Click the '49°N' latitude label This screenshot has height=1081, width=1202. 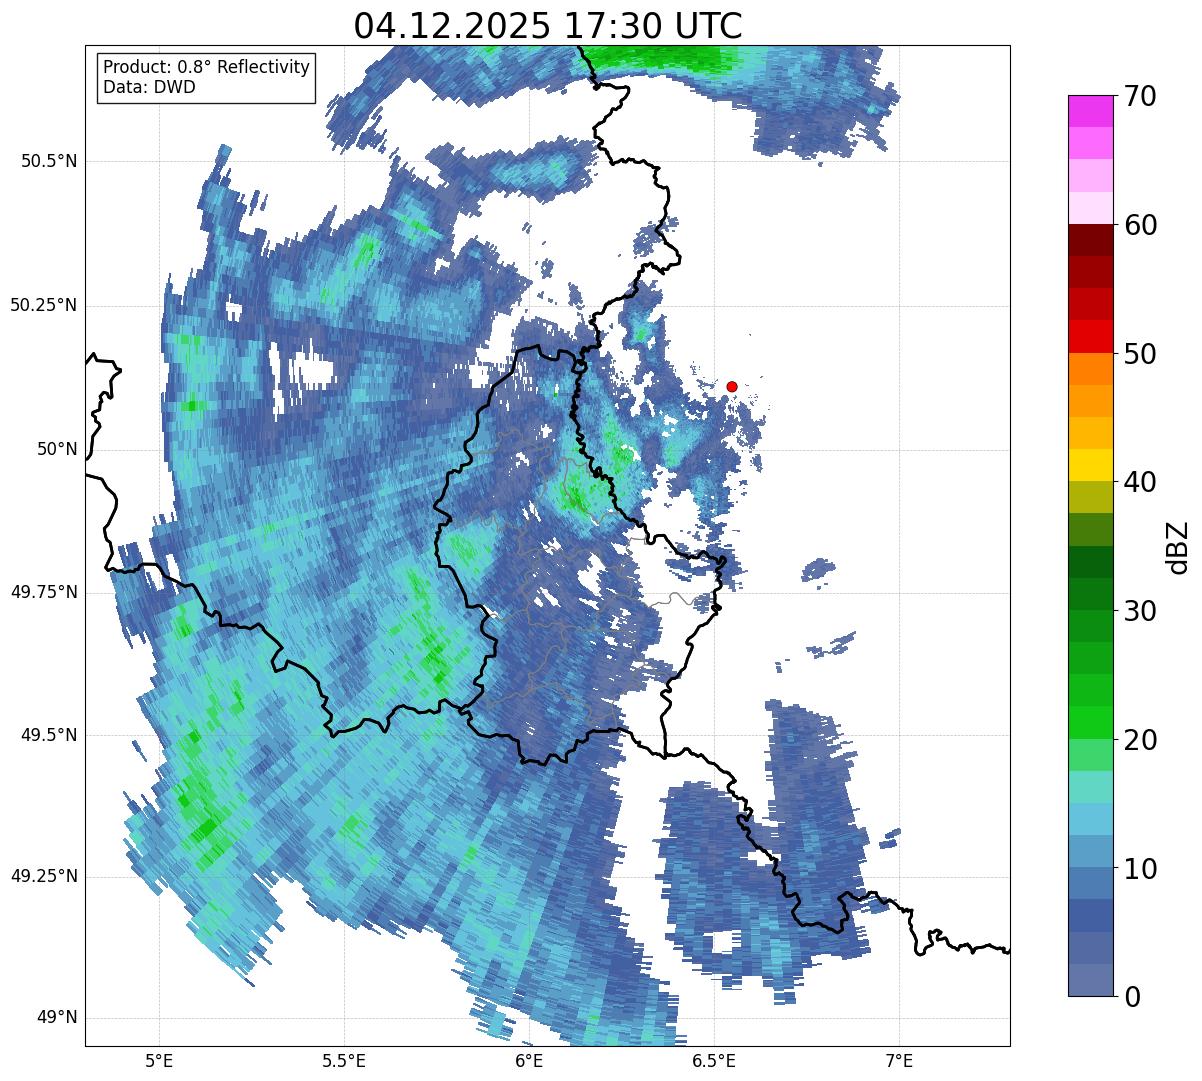57,1018
